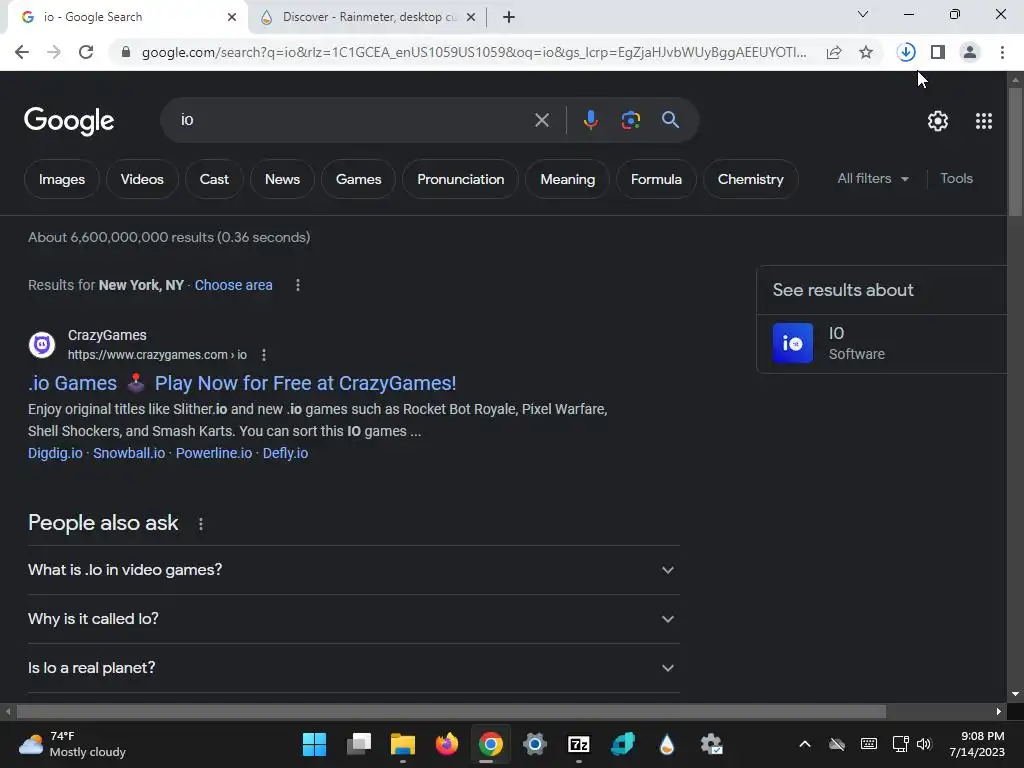1024x768 pixels.
Task: Close the Rainmeter Discover tab
Action: (471, 17)
